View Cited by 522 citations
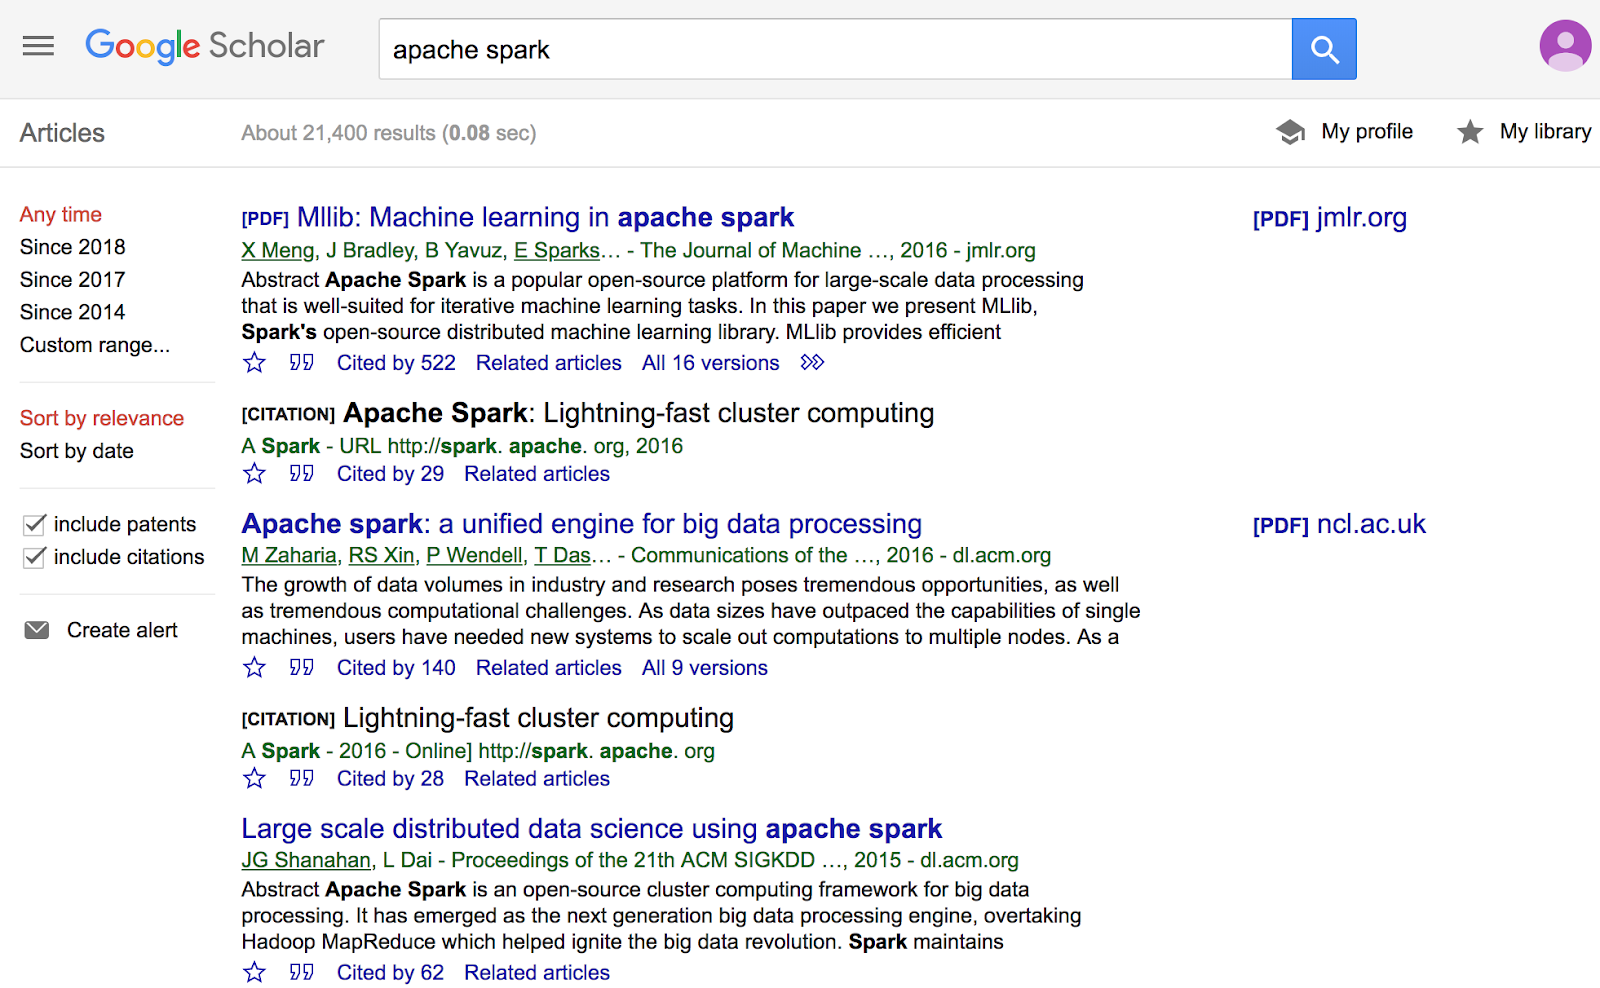The width and height of the screenshot is (1600, 988). tap(396, 363)
